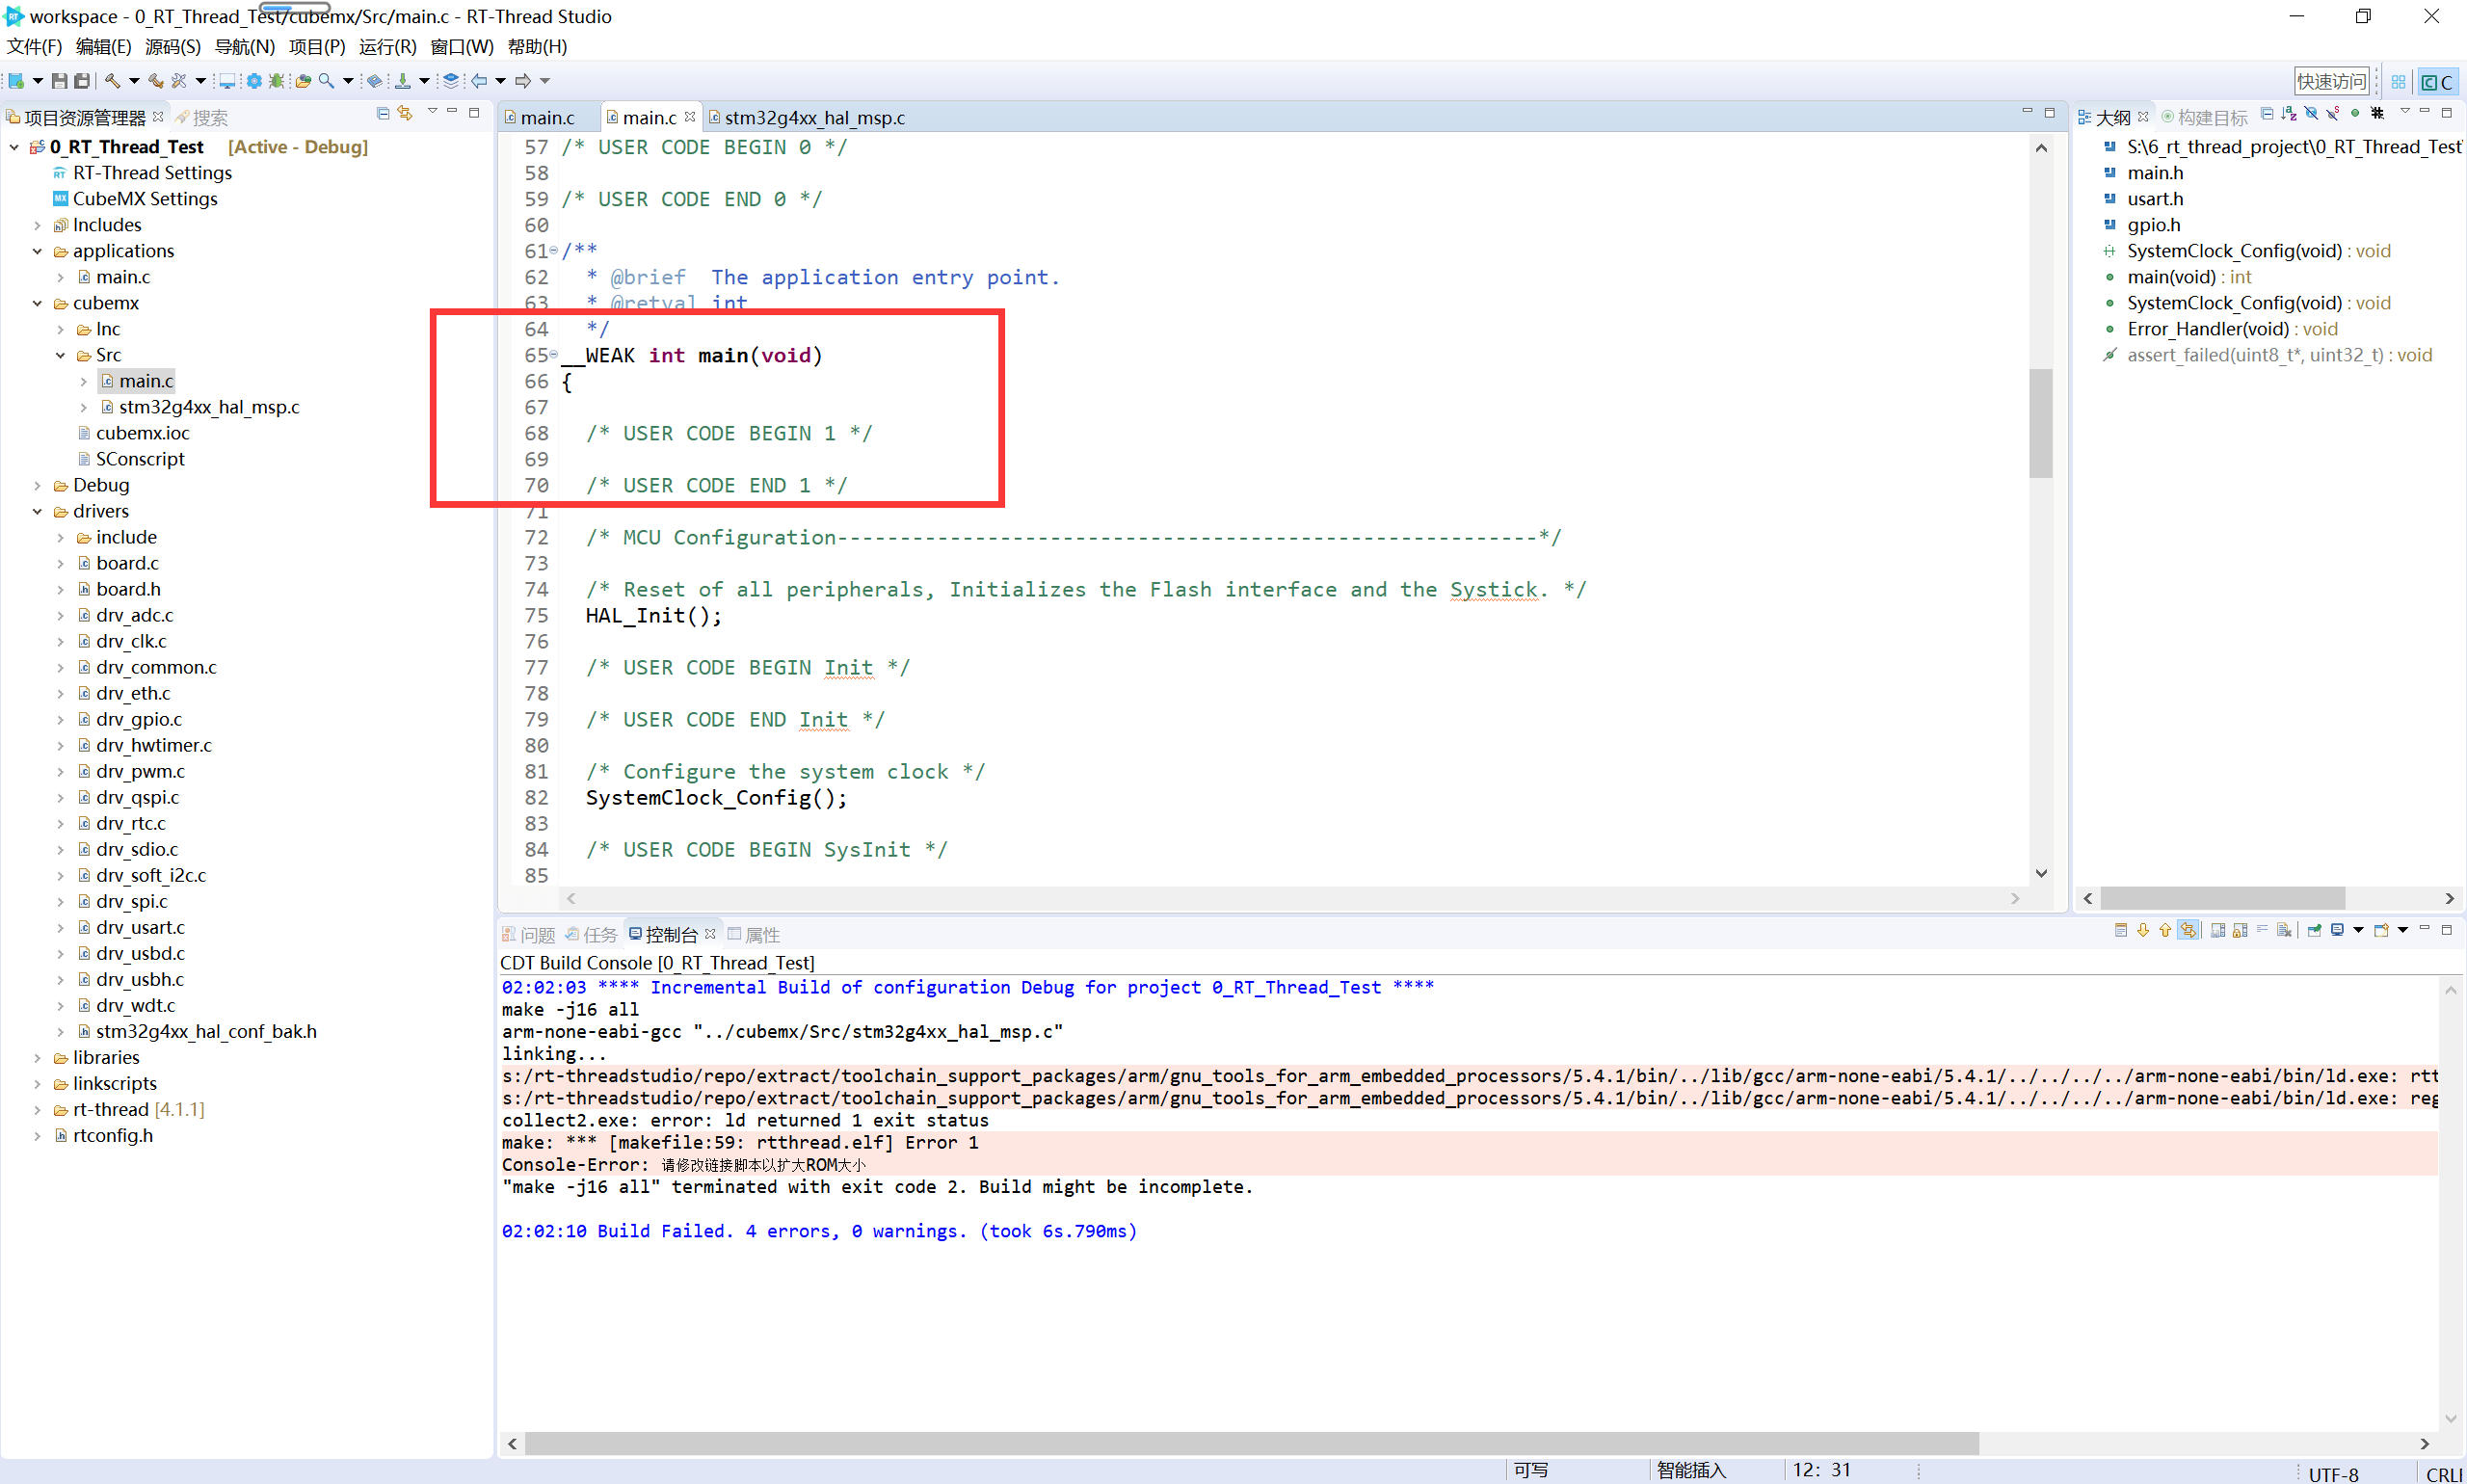Click the green Download program arrow icon
Screen dimensions: 2467x1484
click(402, 81)
